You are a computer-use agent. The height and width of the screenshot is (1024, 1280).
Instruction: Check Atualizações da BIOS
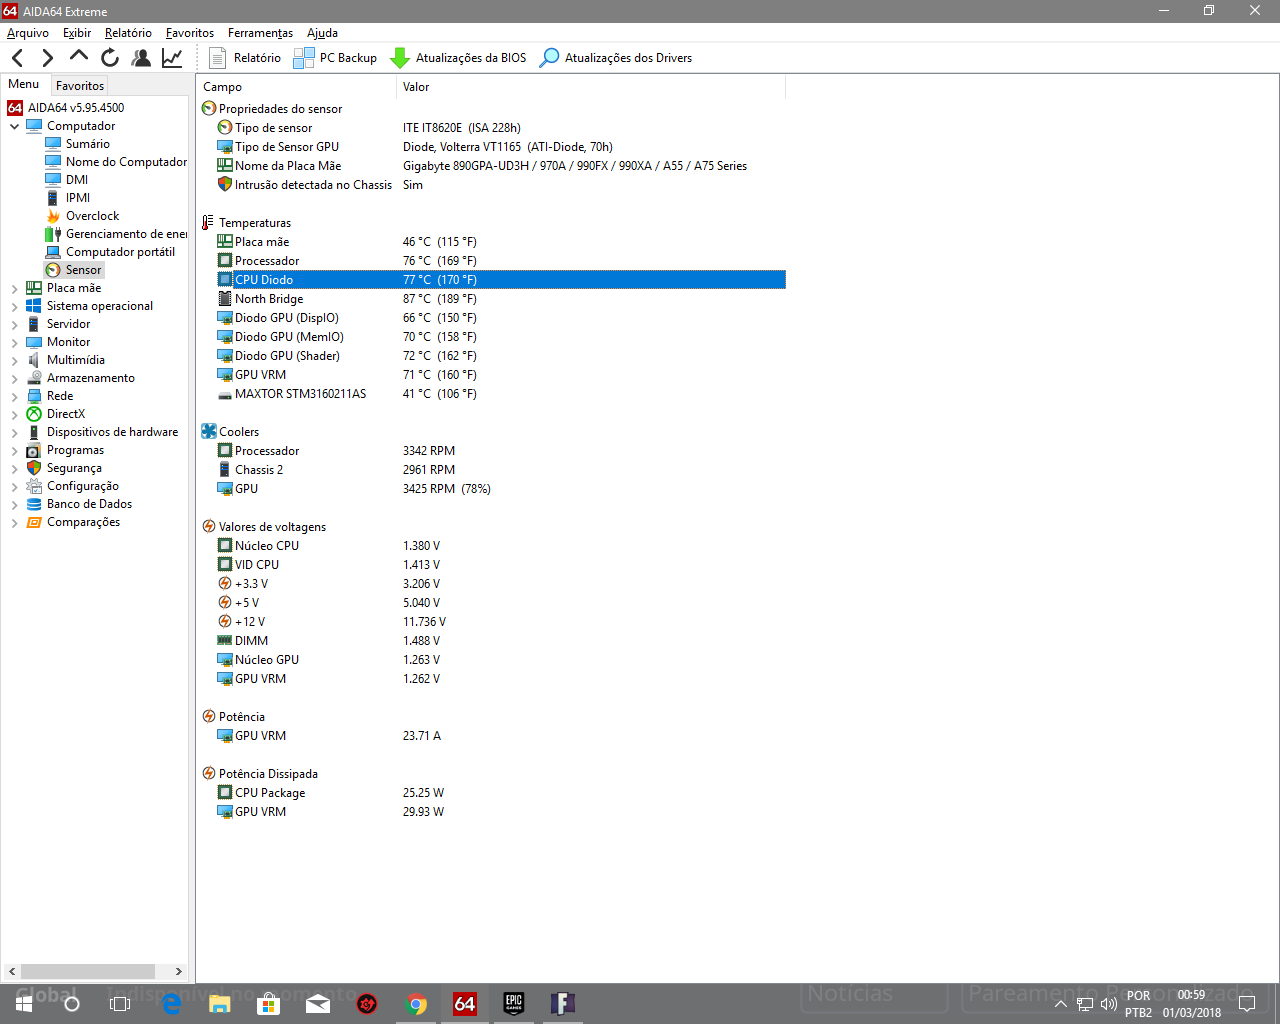click(x=458, y=58)
